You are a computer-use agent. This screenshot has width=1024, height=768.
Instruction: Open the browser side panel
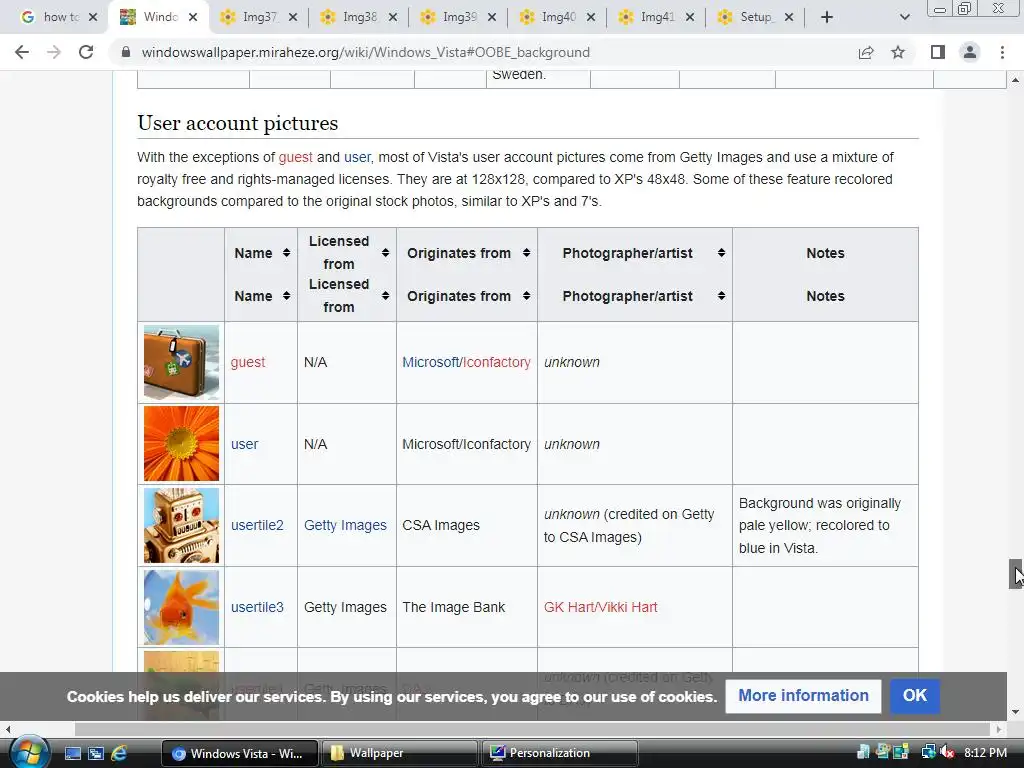pos(938,52)
